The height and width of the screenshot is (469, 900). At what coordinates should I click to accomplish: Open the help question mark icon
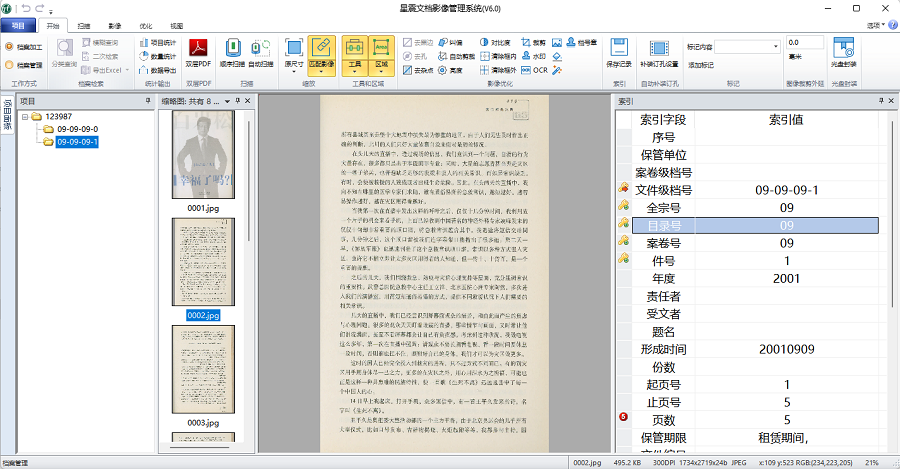[893, 25]
